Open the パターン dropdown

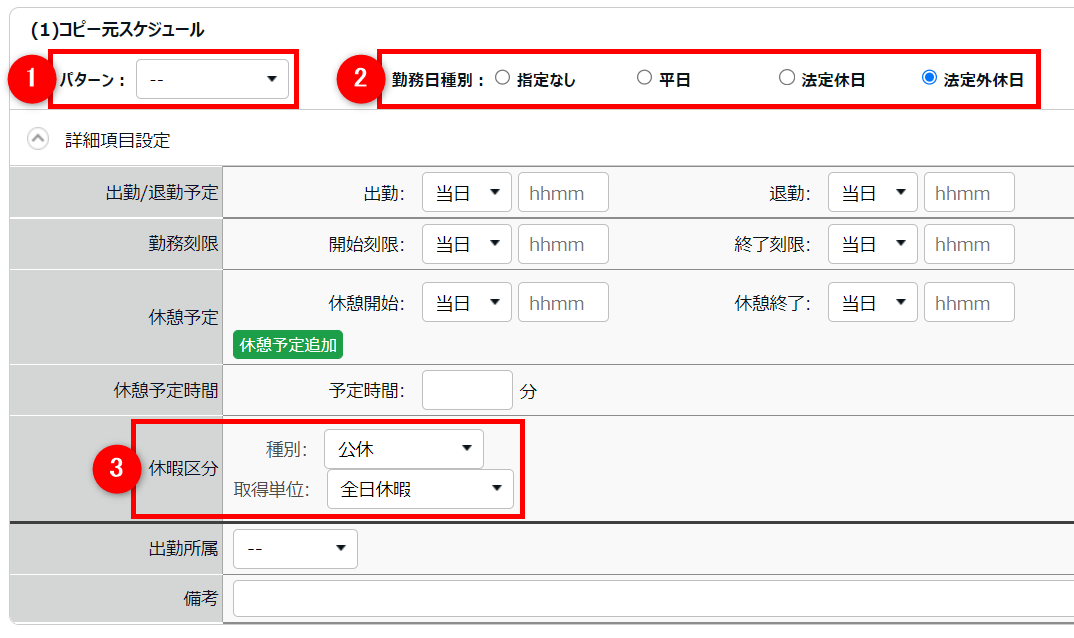212,79
